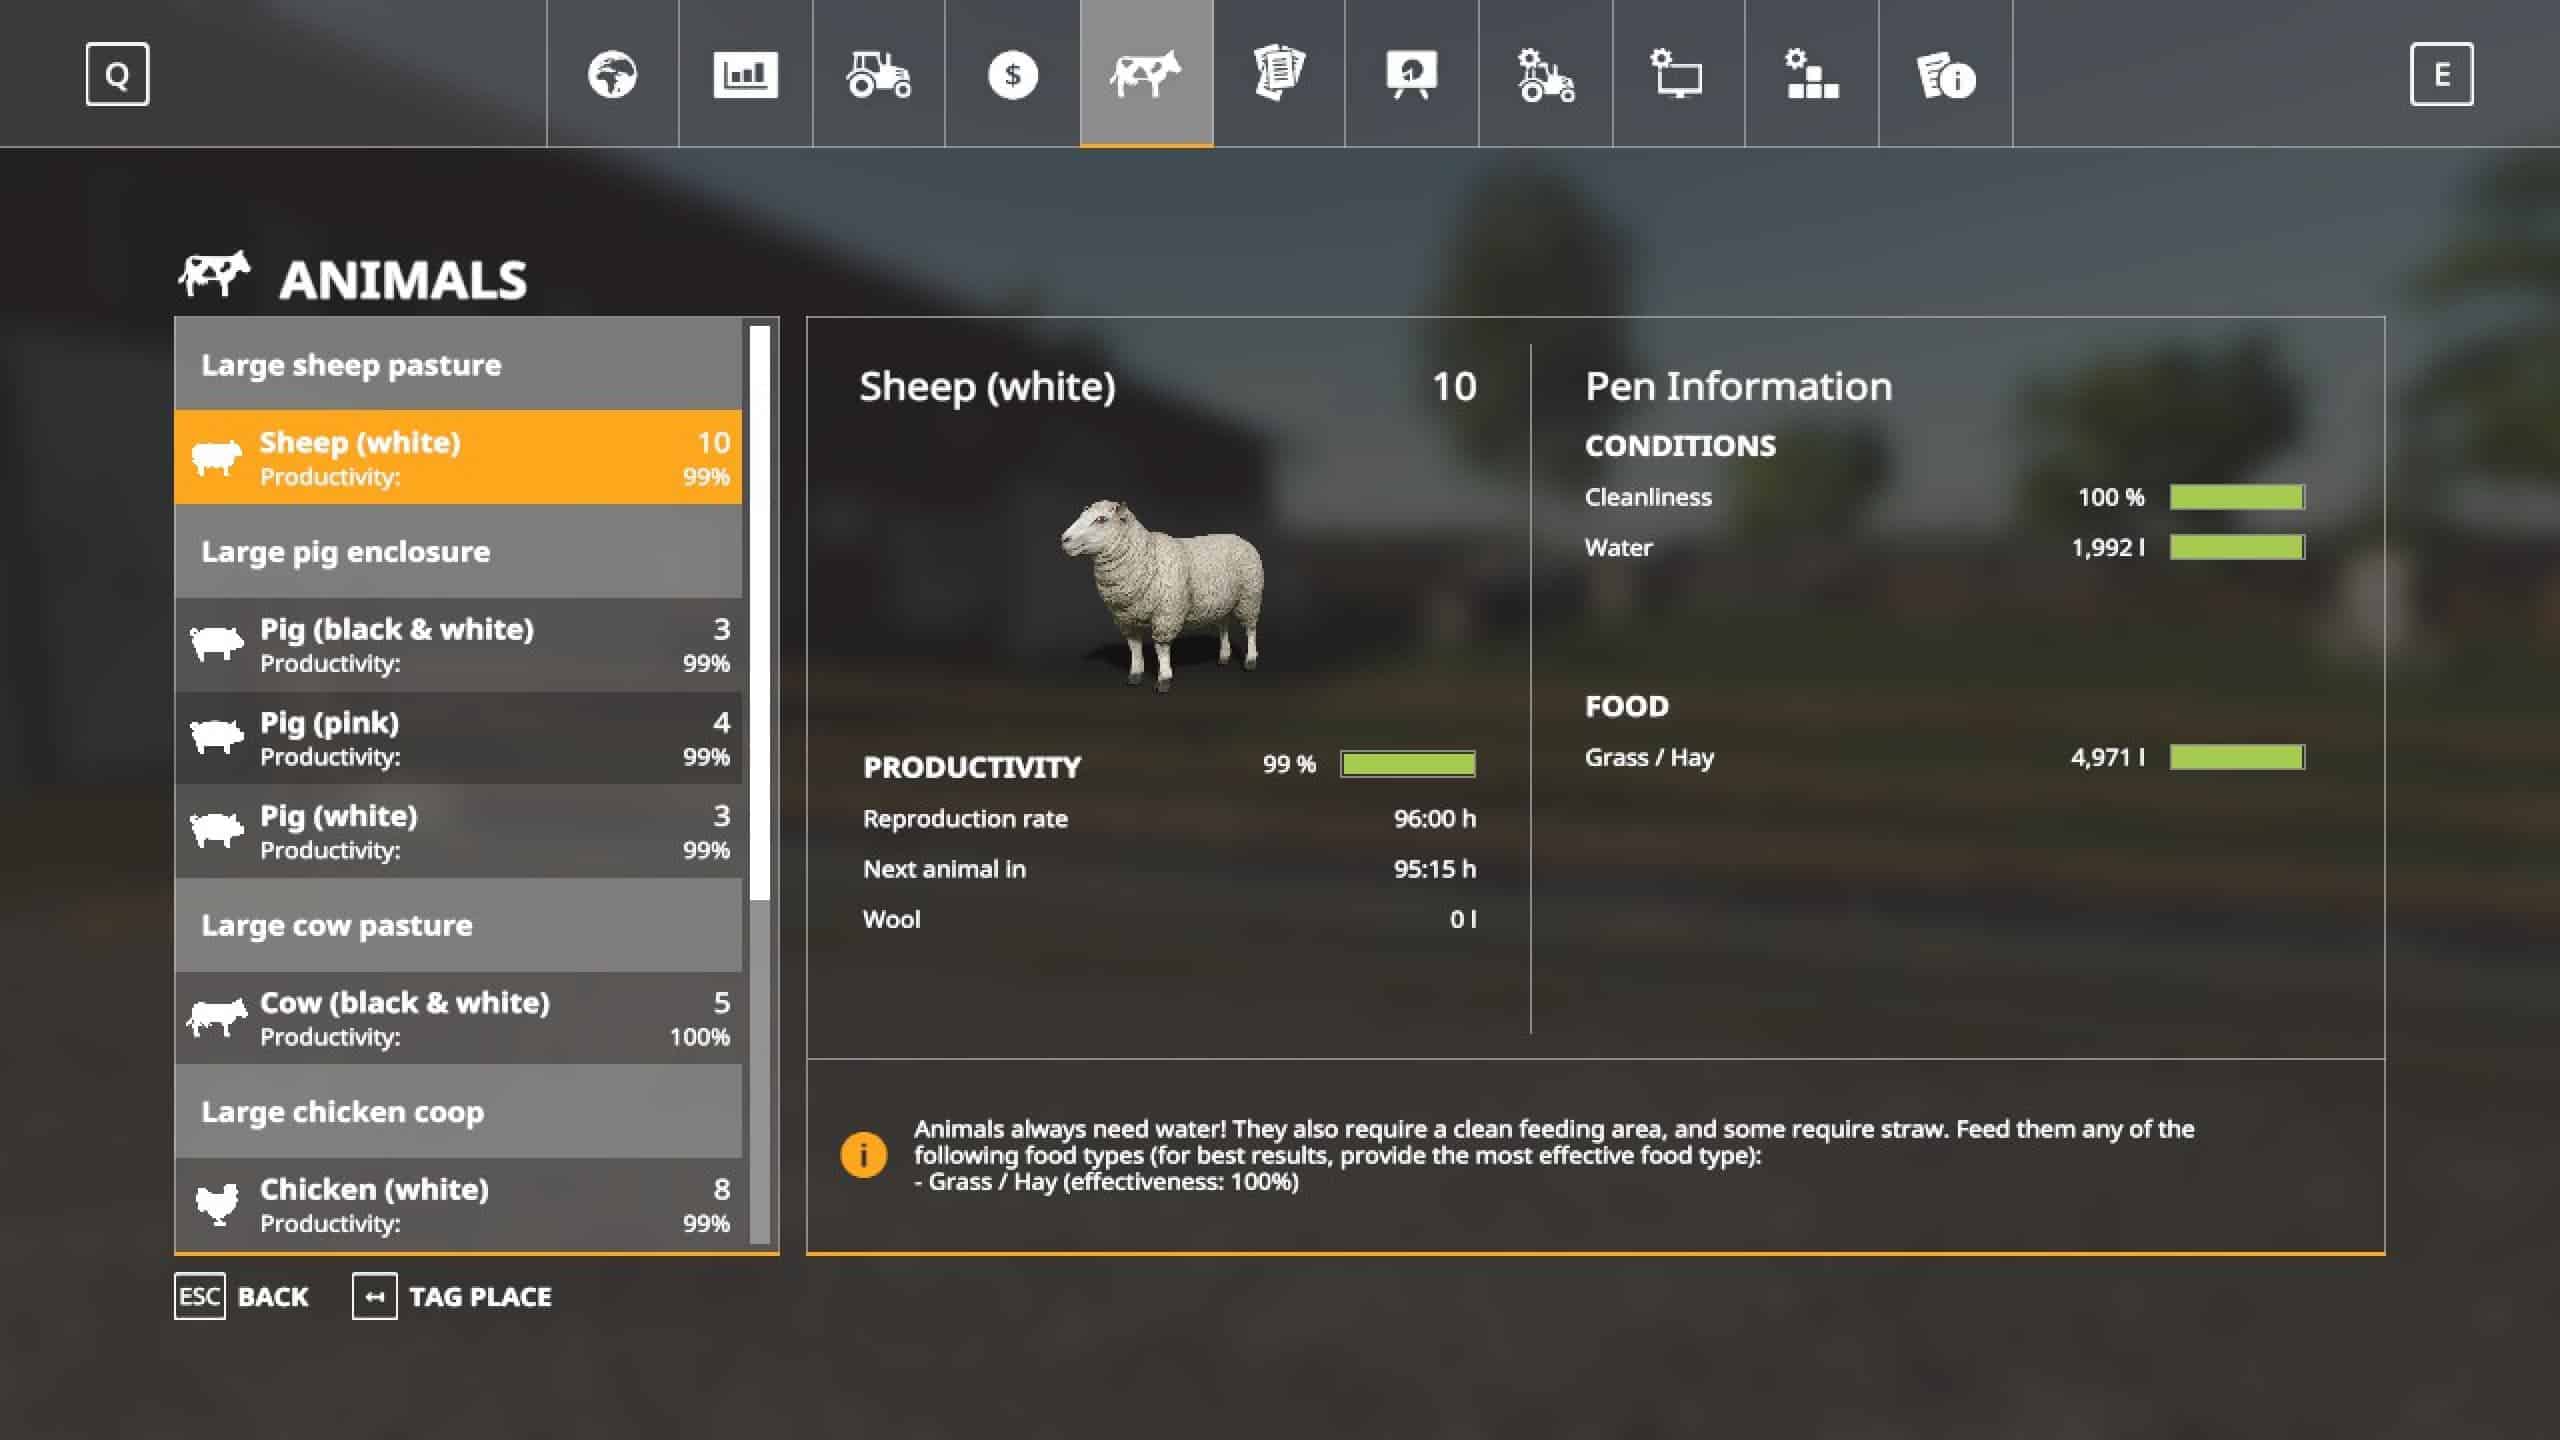Screen dimensions: 2560x1440
Task: Open the vehicles tractor tab icon
Action: [x=878, y=75]
